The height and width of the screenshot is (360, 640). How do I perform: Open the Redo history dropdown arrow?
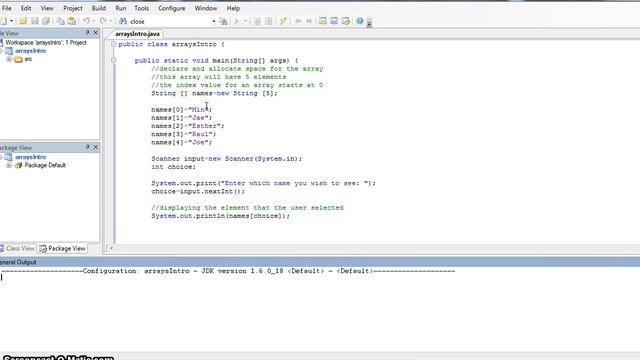(111, 21)
